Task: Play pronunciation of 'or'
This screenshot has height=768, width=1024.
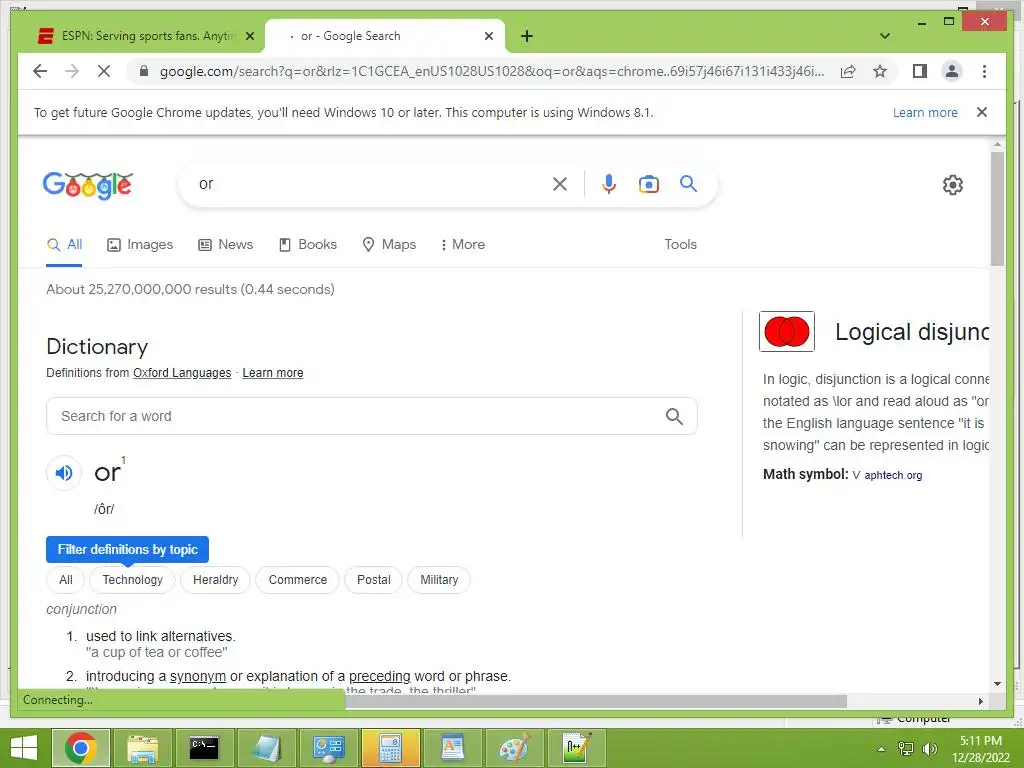Action: click(x=64, y=472)
